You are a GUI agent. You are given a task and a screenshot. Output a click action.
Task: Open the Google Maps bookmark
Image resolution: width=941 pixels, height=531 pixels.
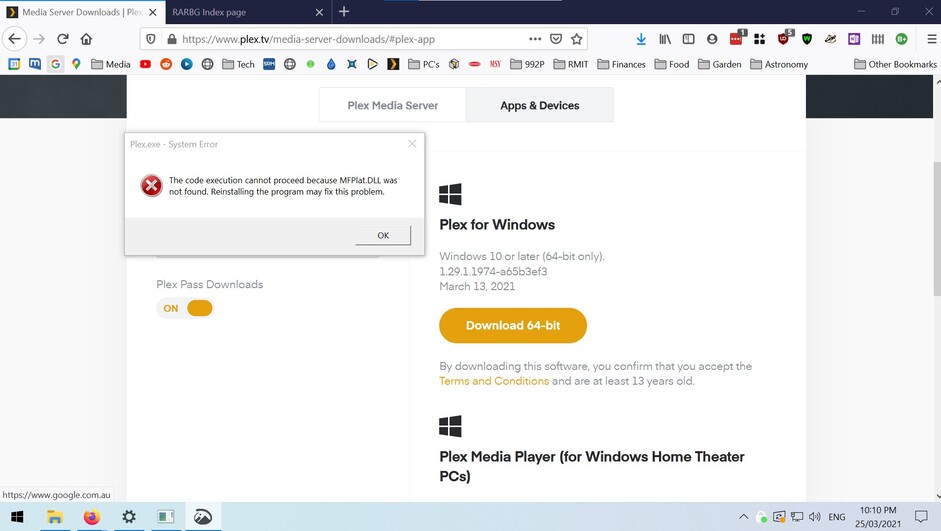pyautogui.click(x=76, y=64)
